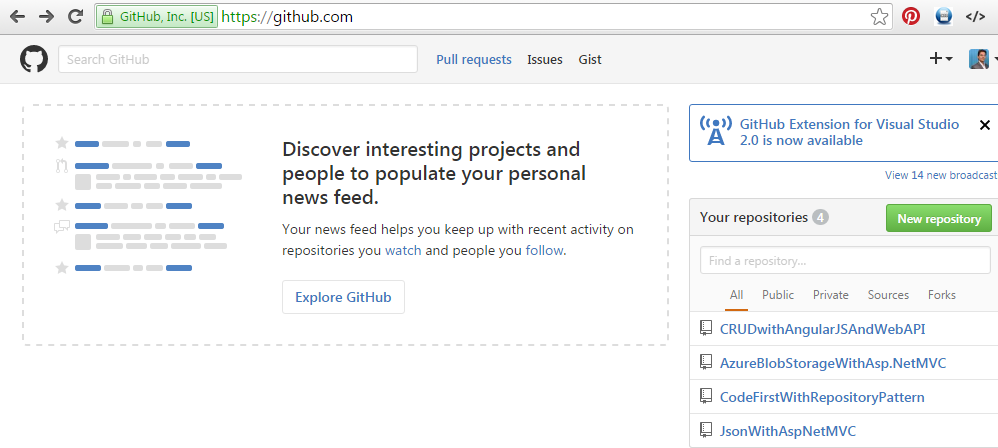Image resolution: width=998 pixels, height=448 pixels.
Task: Reload the page with refresh icon
Action: [76, 17]
